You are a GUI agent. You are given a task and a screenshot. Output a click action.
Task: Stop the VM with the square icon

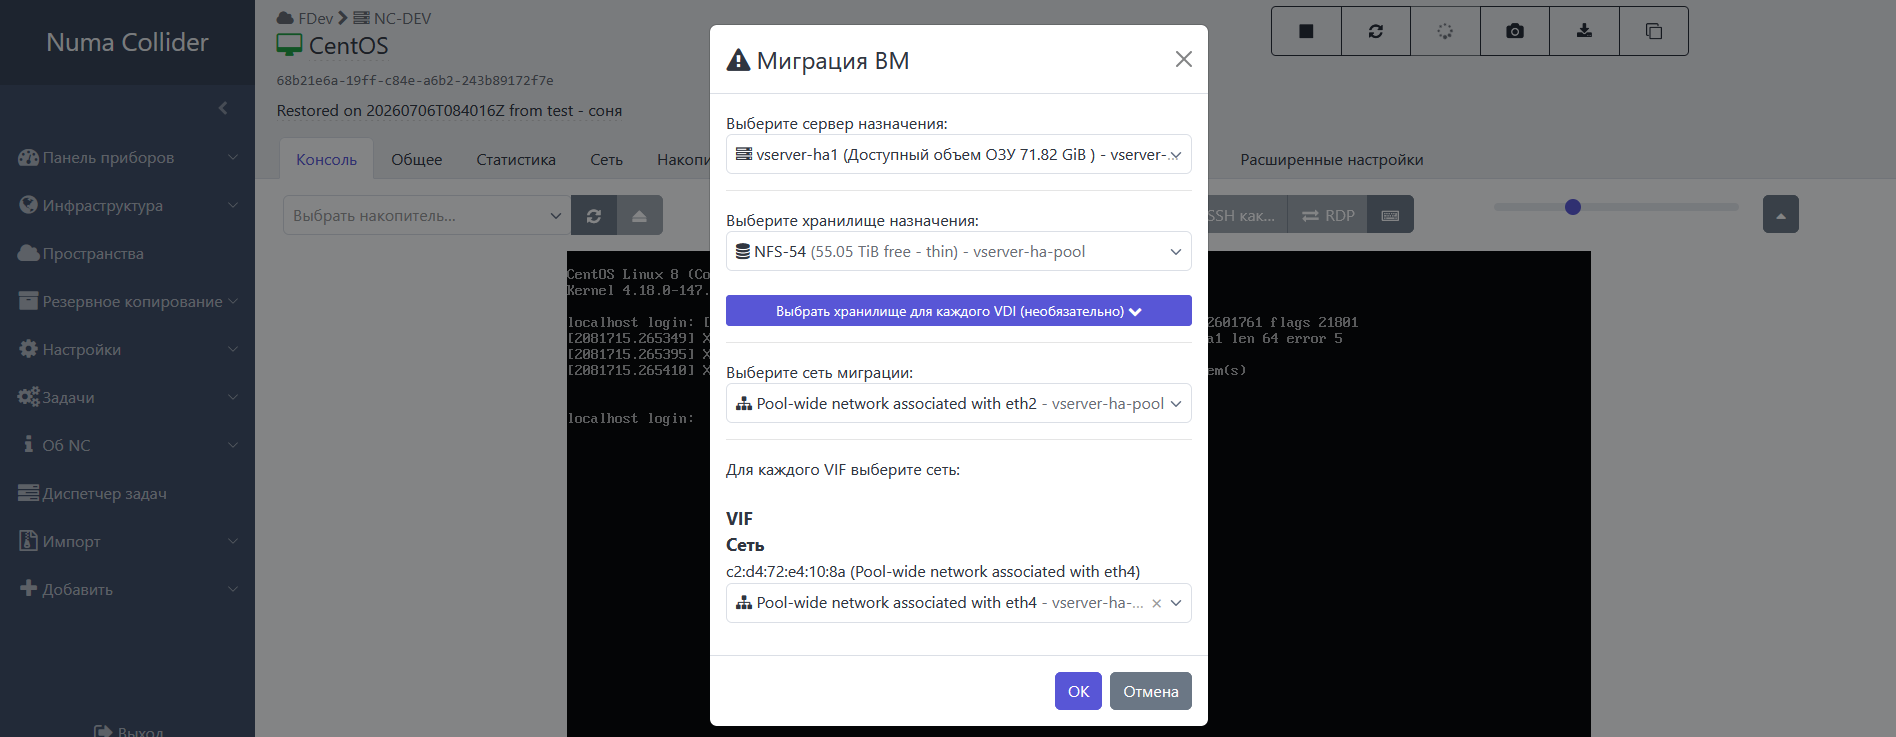tap(1306, 31)
